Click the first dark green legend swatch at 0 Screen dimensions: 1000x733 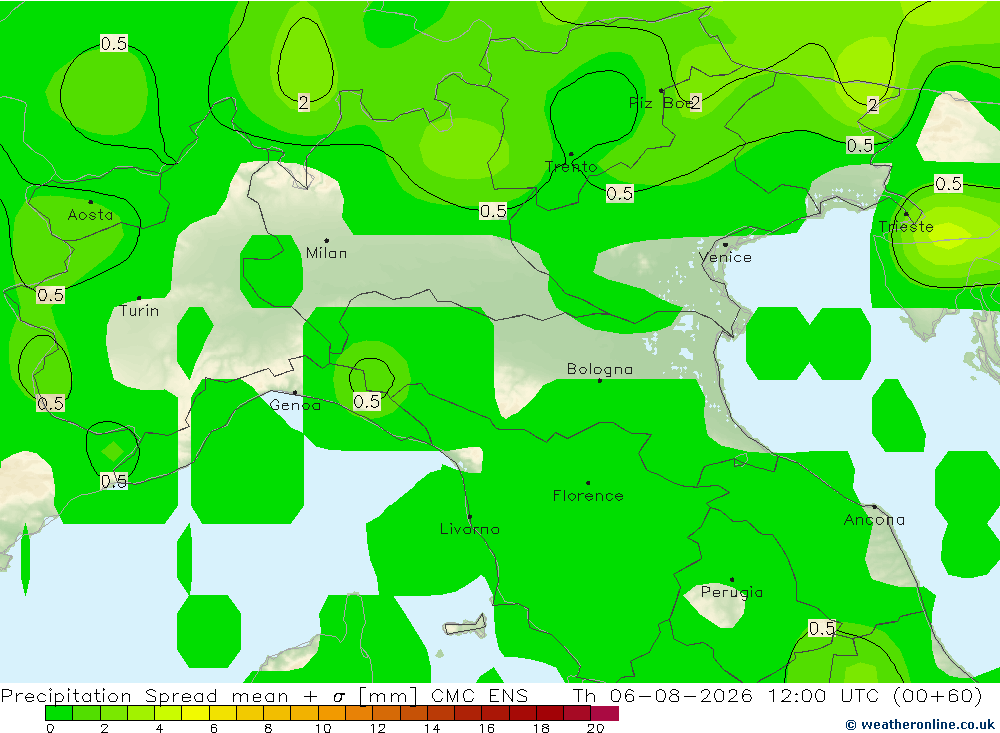[x=59, y=713]
